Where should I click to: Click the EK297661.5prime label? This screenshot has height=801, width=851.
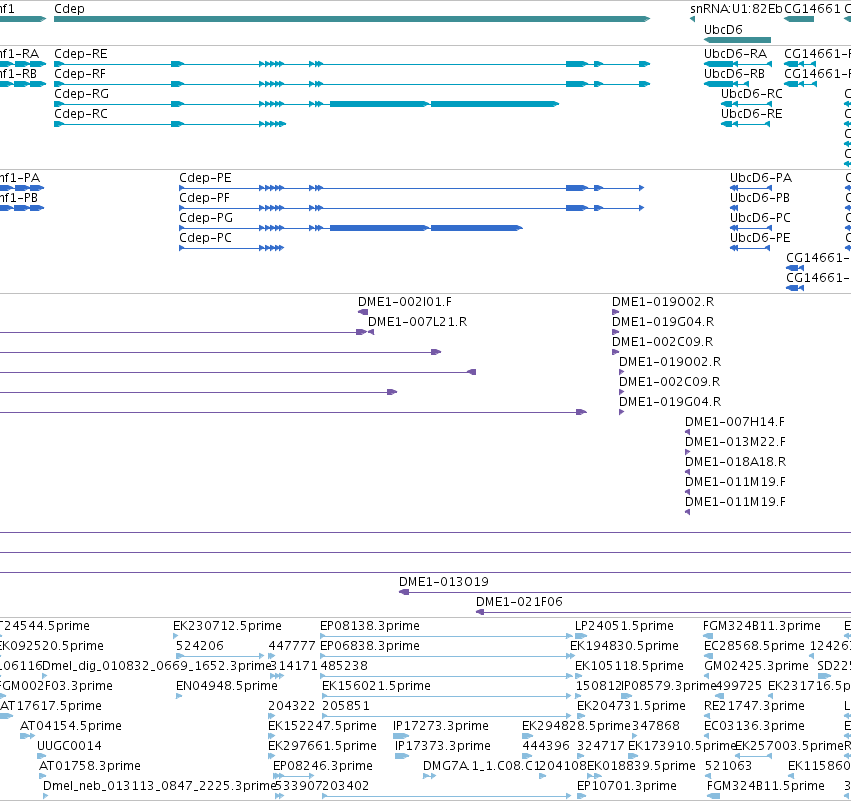click(322, 746)
